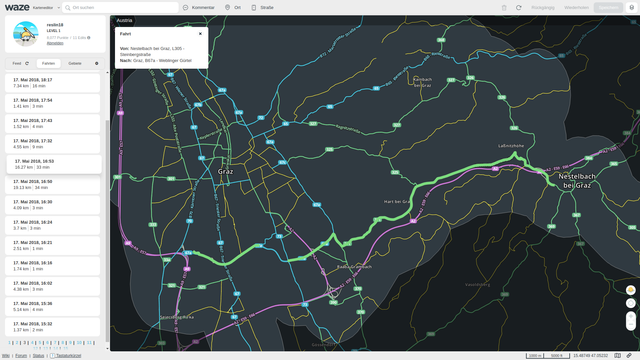Select drive '17. Mai 2018, 16:16'
640x360 pixels.
click(x=53, y=266)
